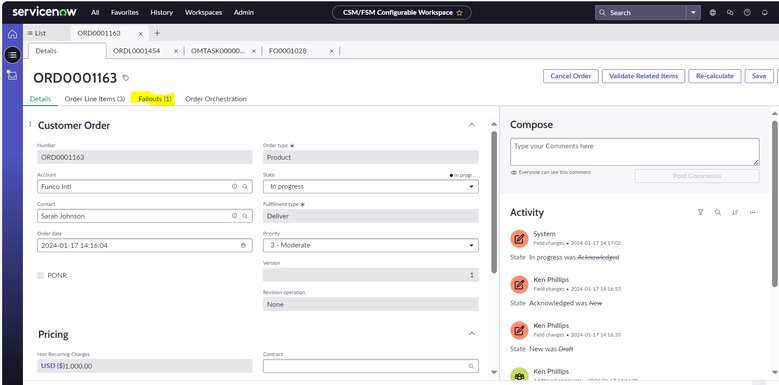Switch to the Order Line Items (3) tab

tap(95, 99)
